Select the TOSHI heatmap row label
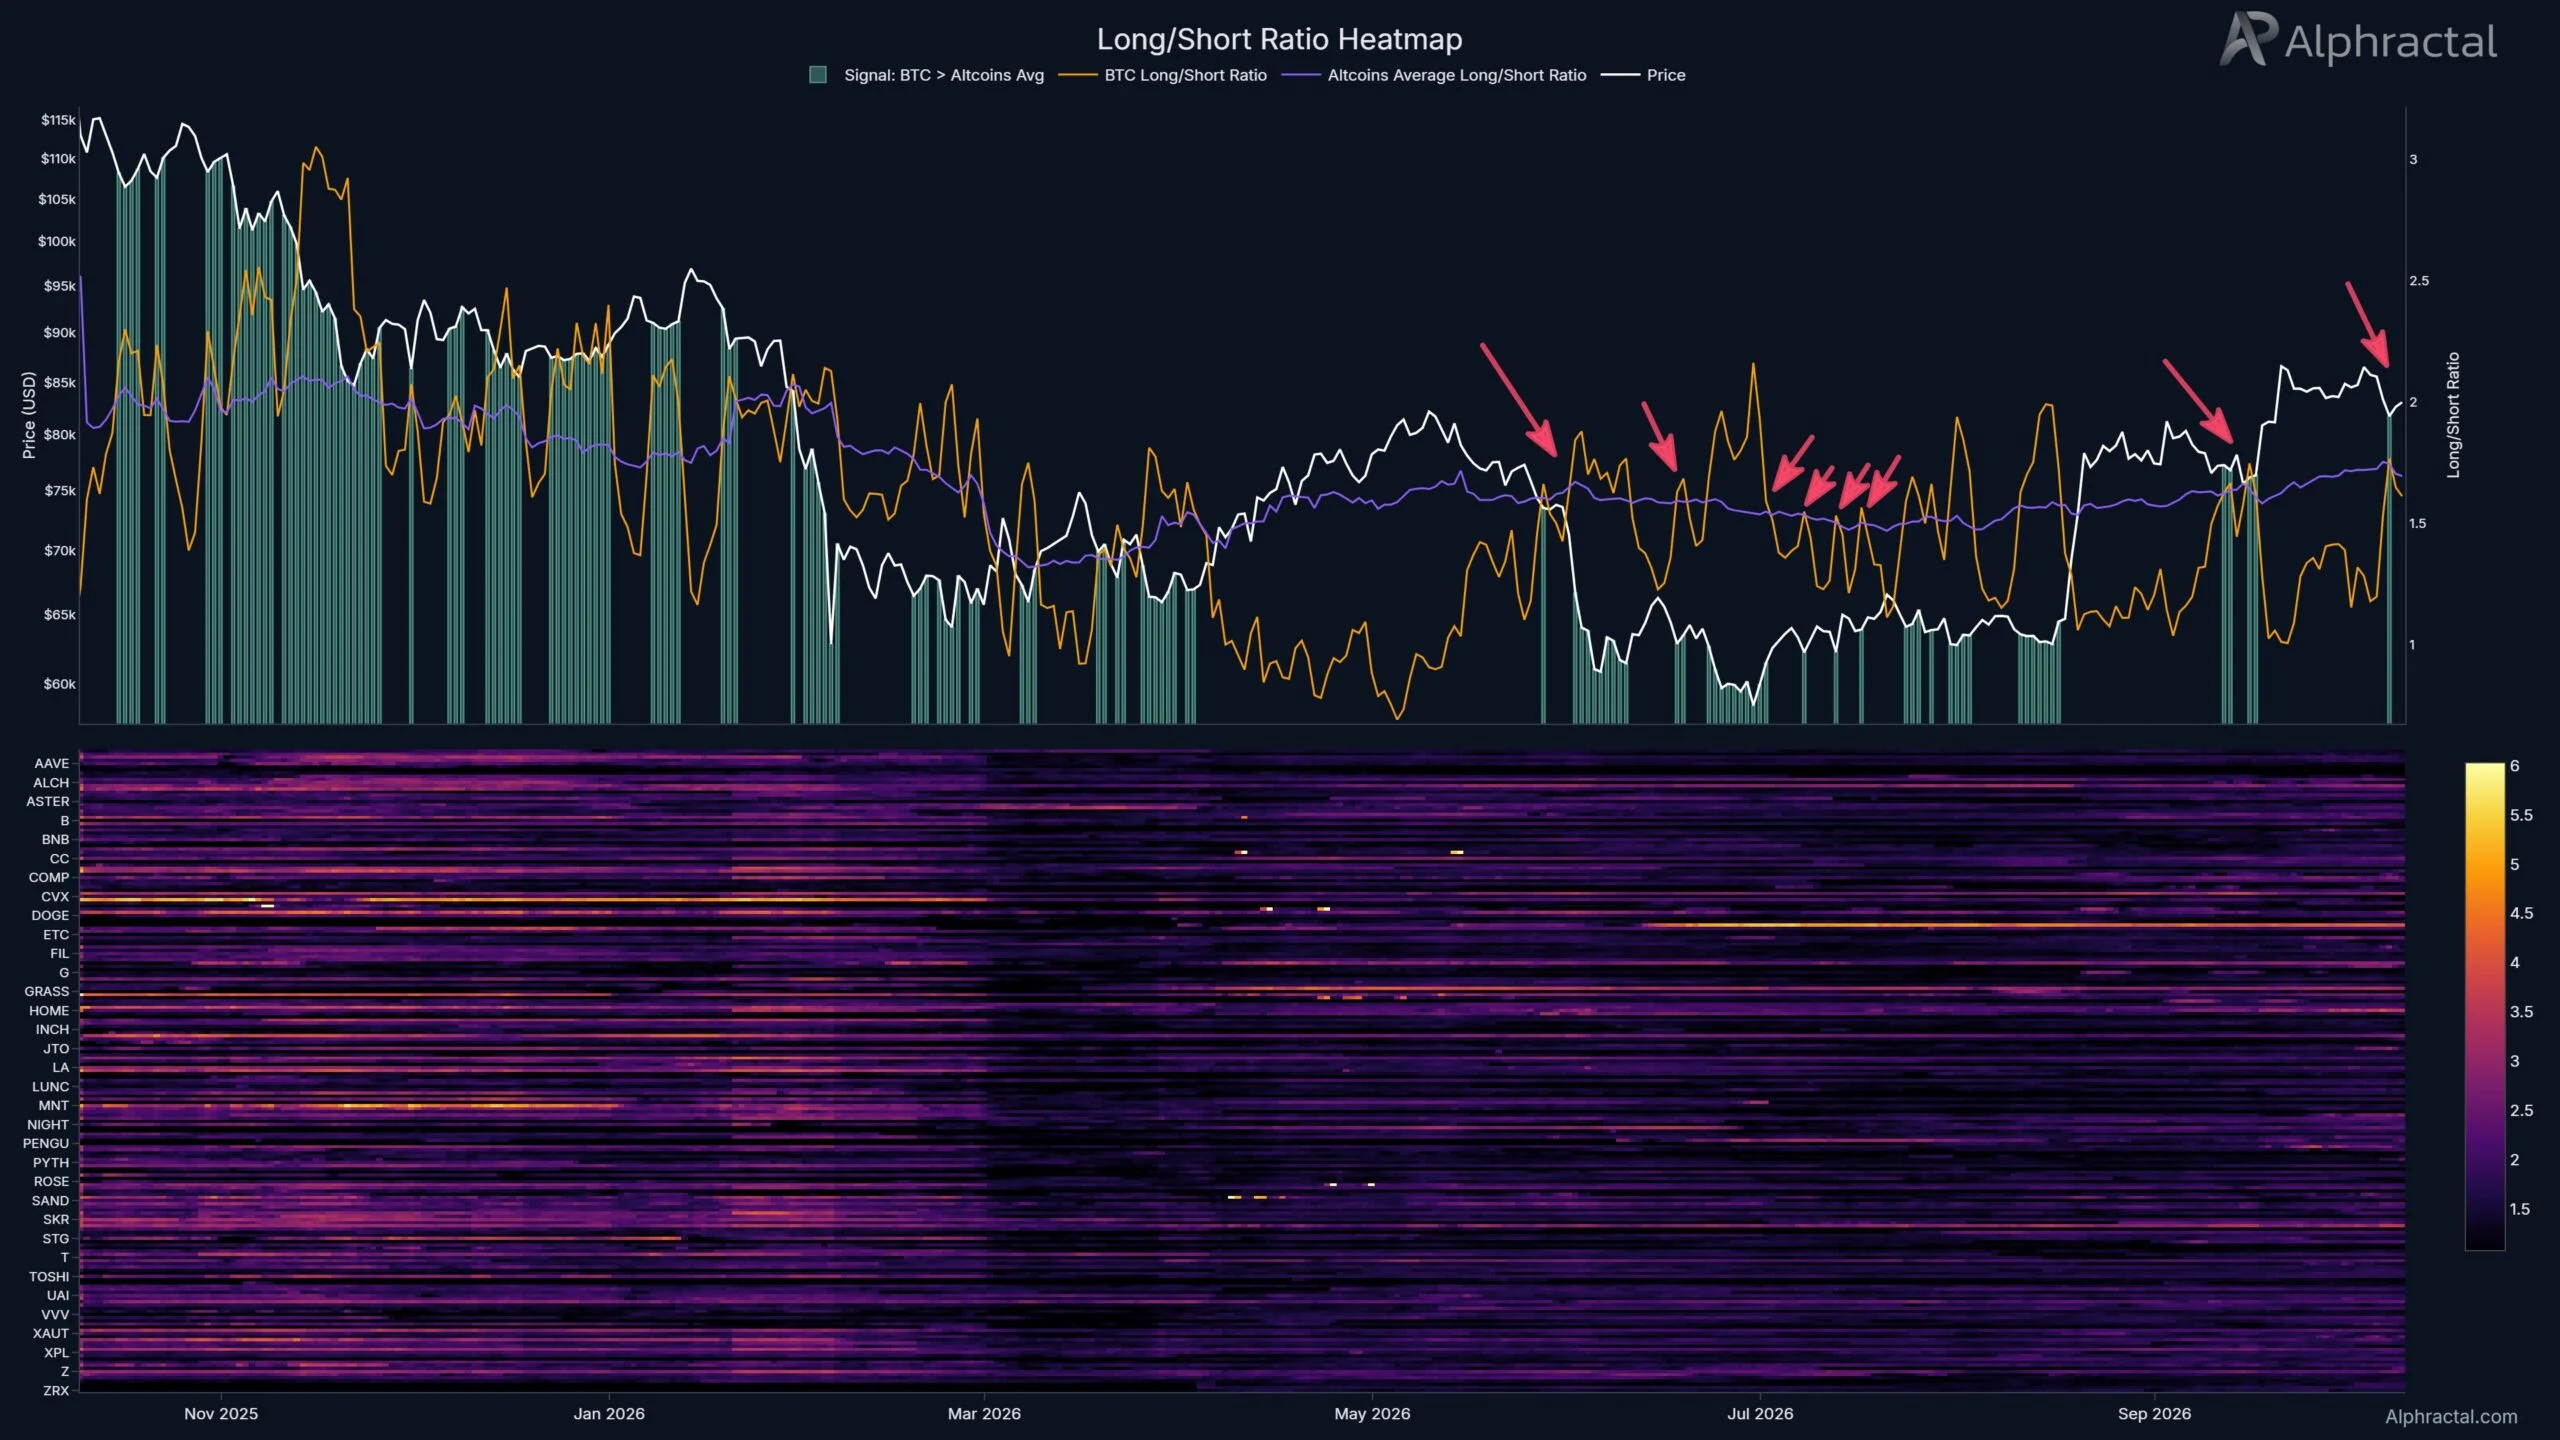This screenshot has width=2560, height=1440. click(x=49, y=1276)
